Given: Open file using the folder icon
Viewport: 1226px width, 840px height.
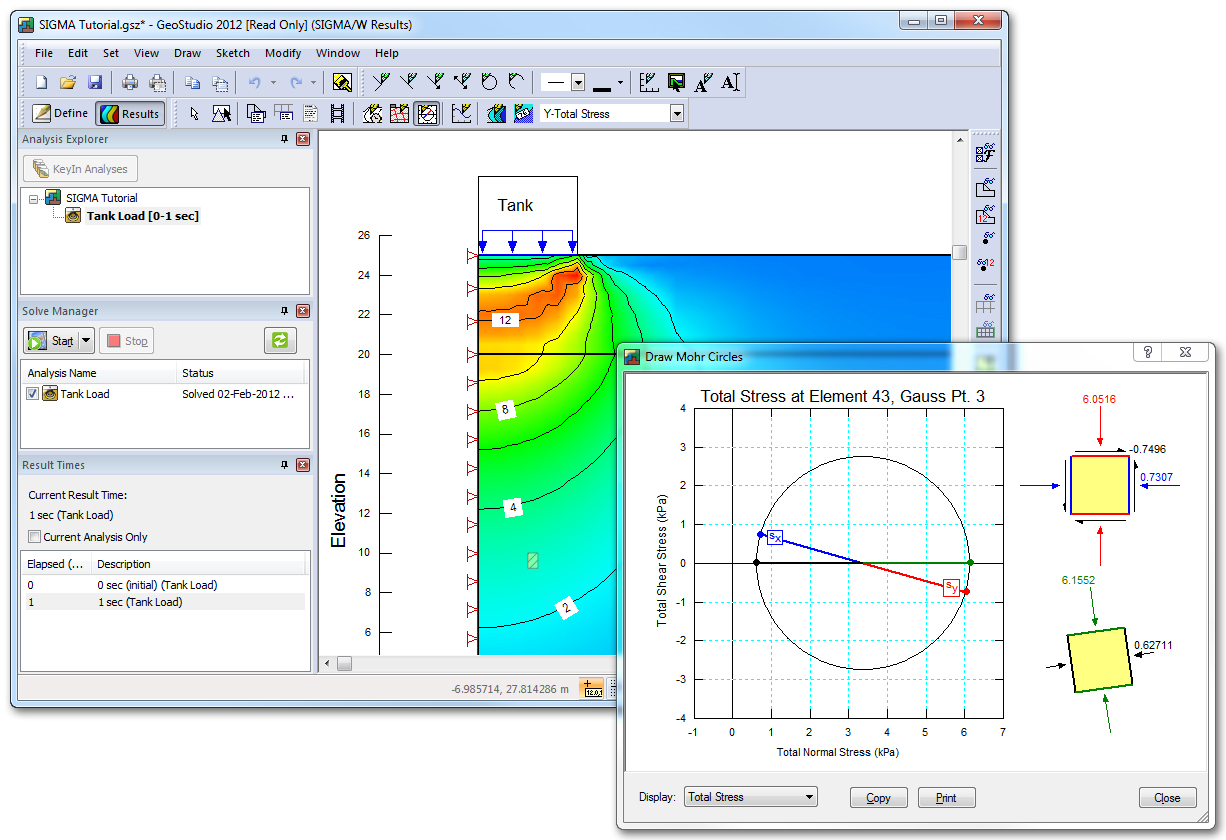Looking at the screenshot, I should coord(68,82).
